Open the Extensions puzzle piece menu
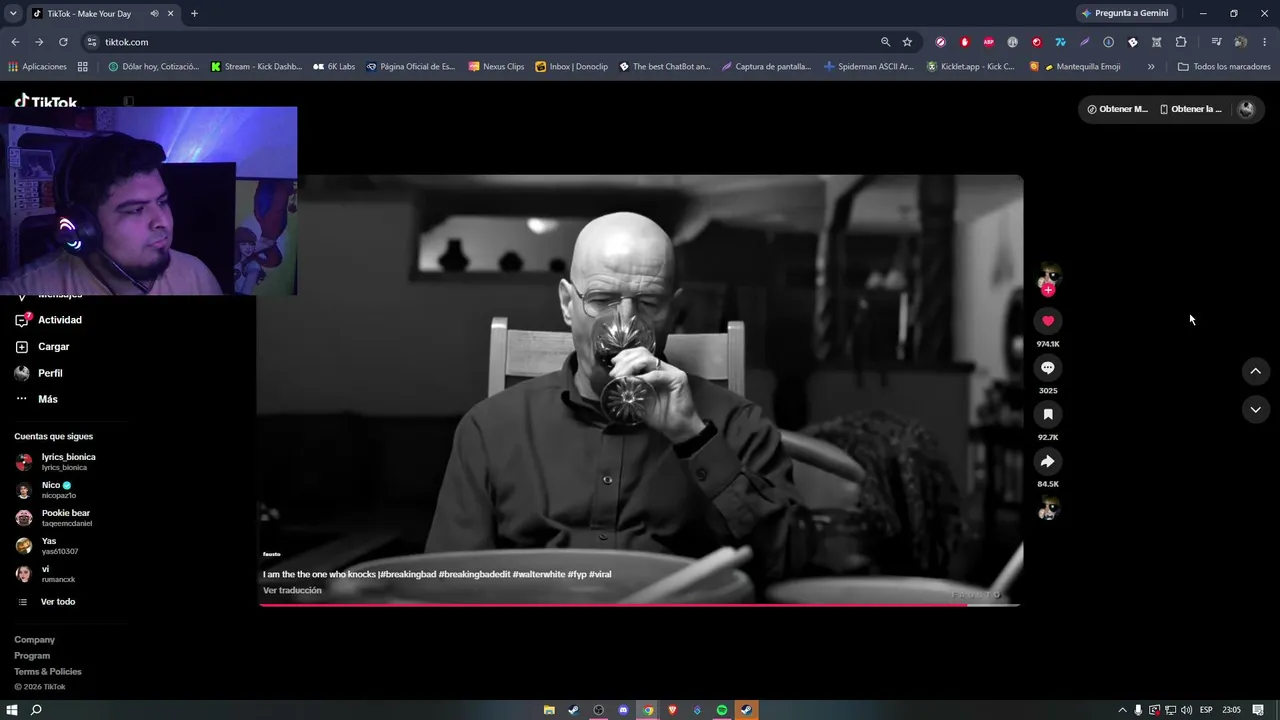The image size is (1280, 720). [1181, 42]
